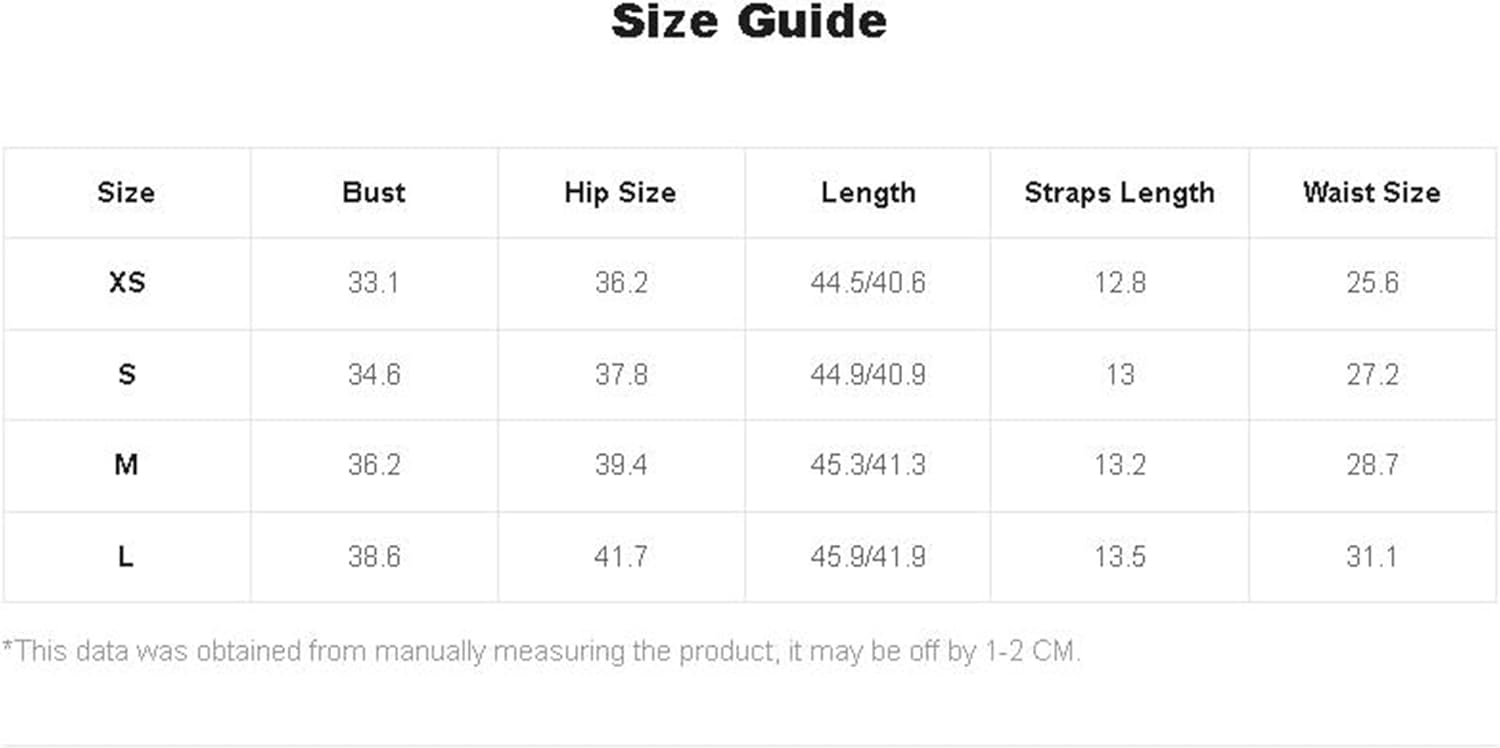Click the L size row label

pos(125,557)
